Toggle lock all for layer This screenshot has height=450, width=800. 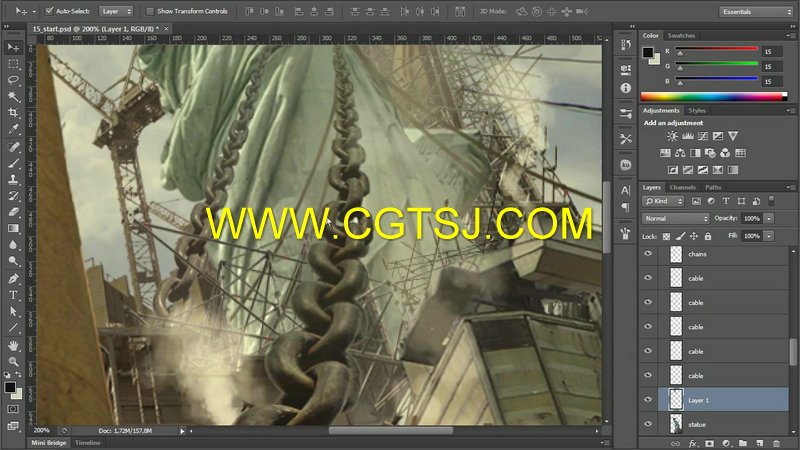tap(708, 236)
